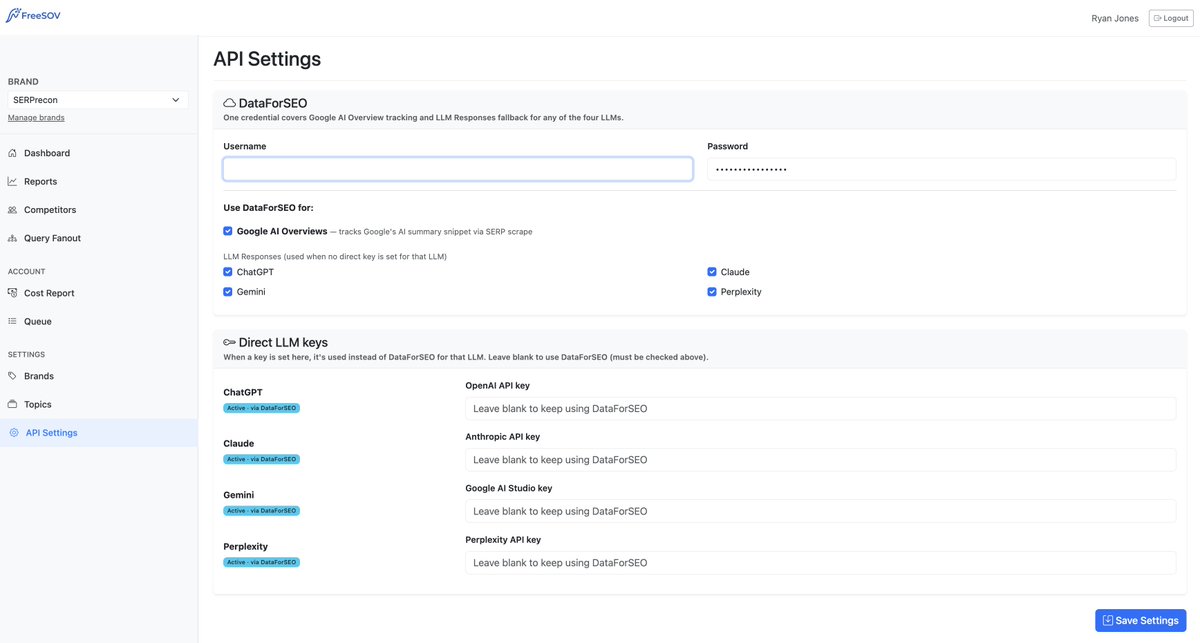Viewport: 1200px width, 643px height.
Task: Open Cost Report page
Action: 98,293
